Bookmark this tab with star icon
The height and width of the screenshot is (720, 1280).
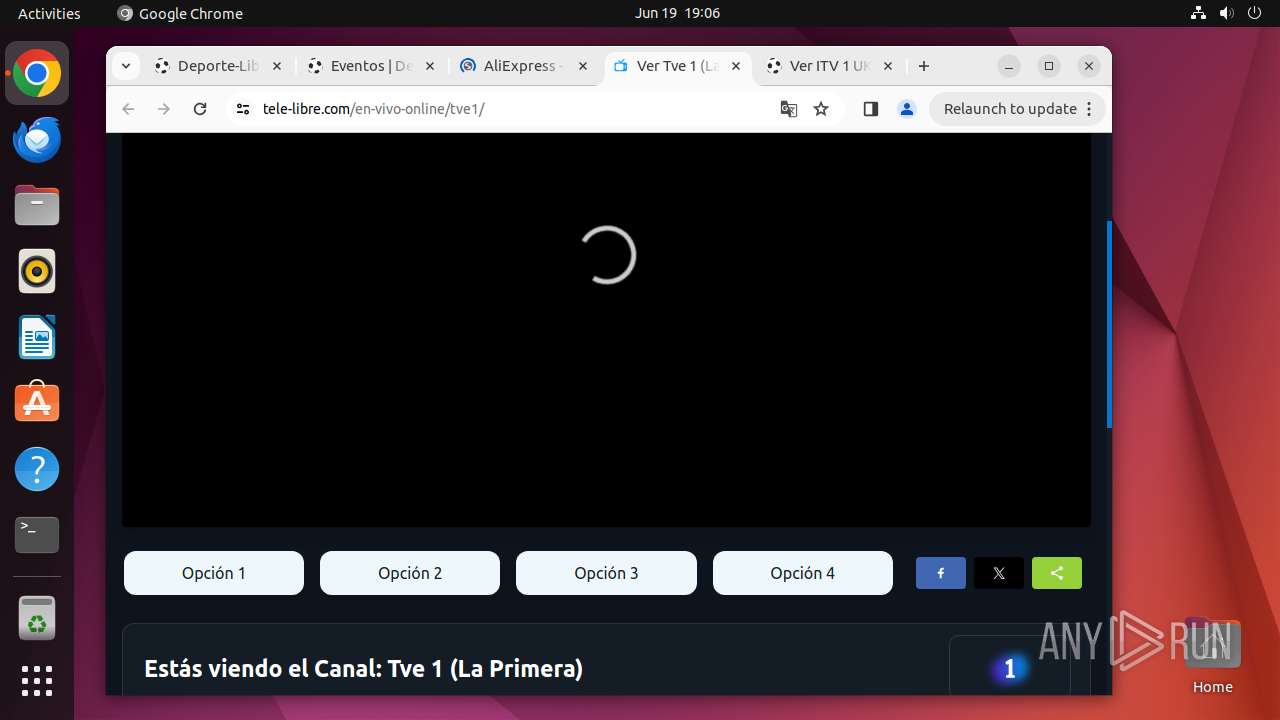[821, 109]
